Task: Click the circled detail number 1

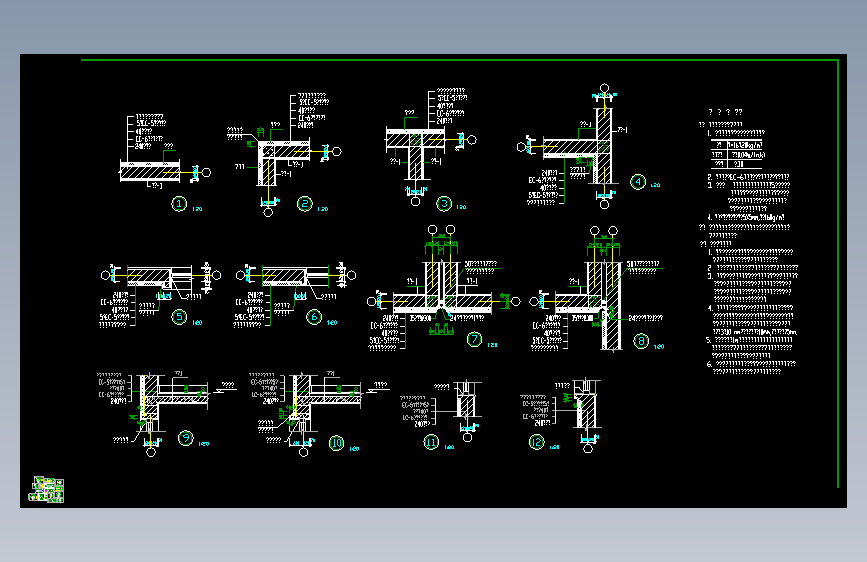Action: tap(179, 204)
